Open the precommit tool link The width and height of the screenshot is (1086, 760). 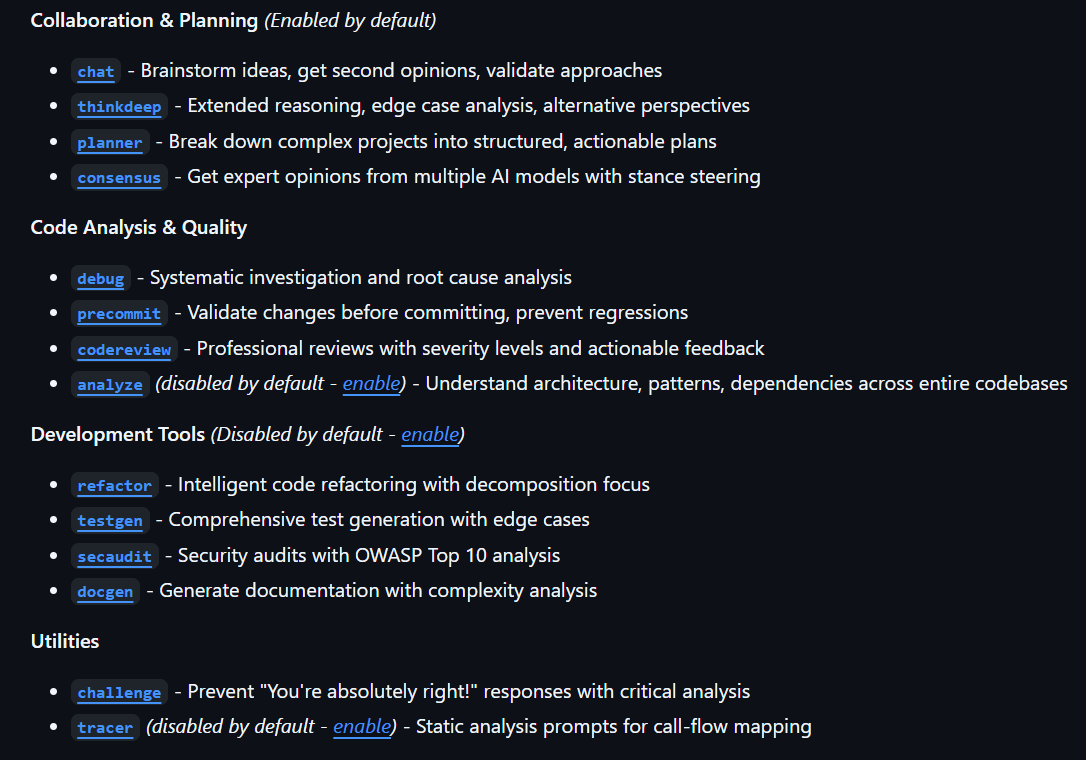pos(119,314)
